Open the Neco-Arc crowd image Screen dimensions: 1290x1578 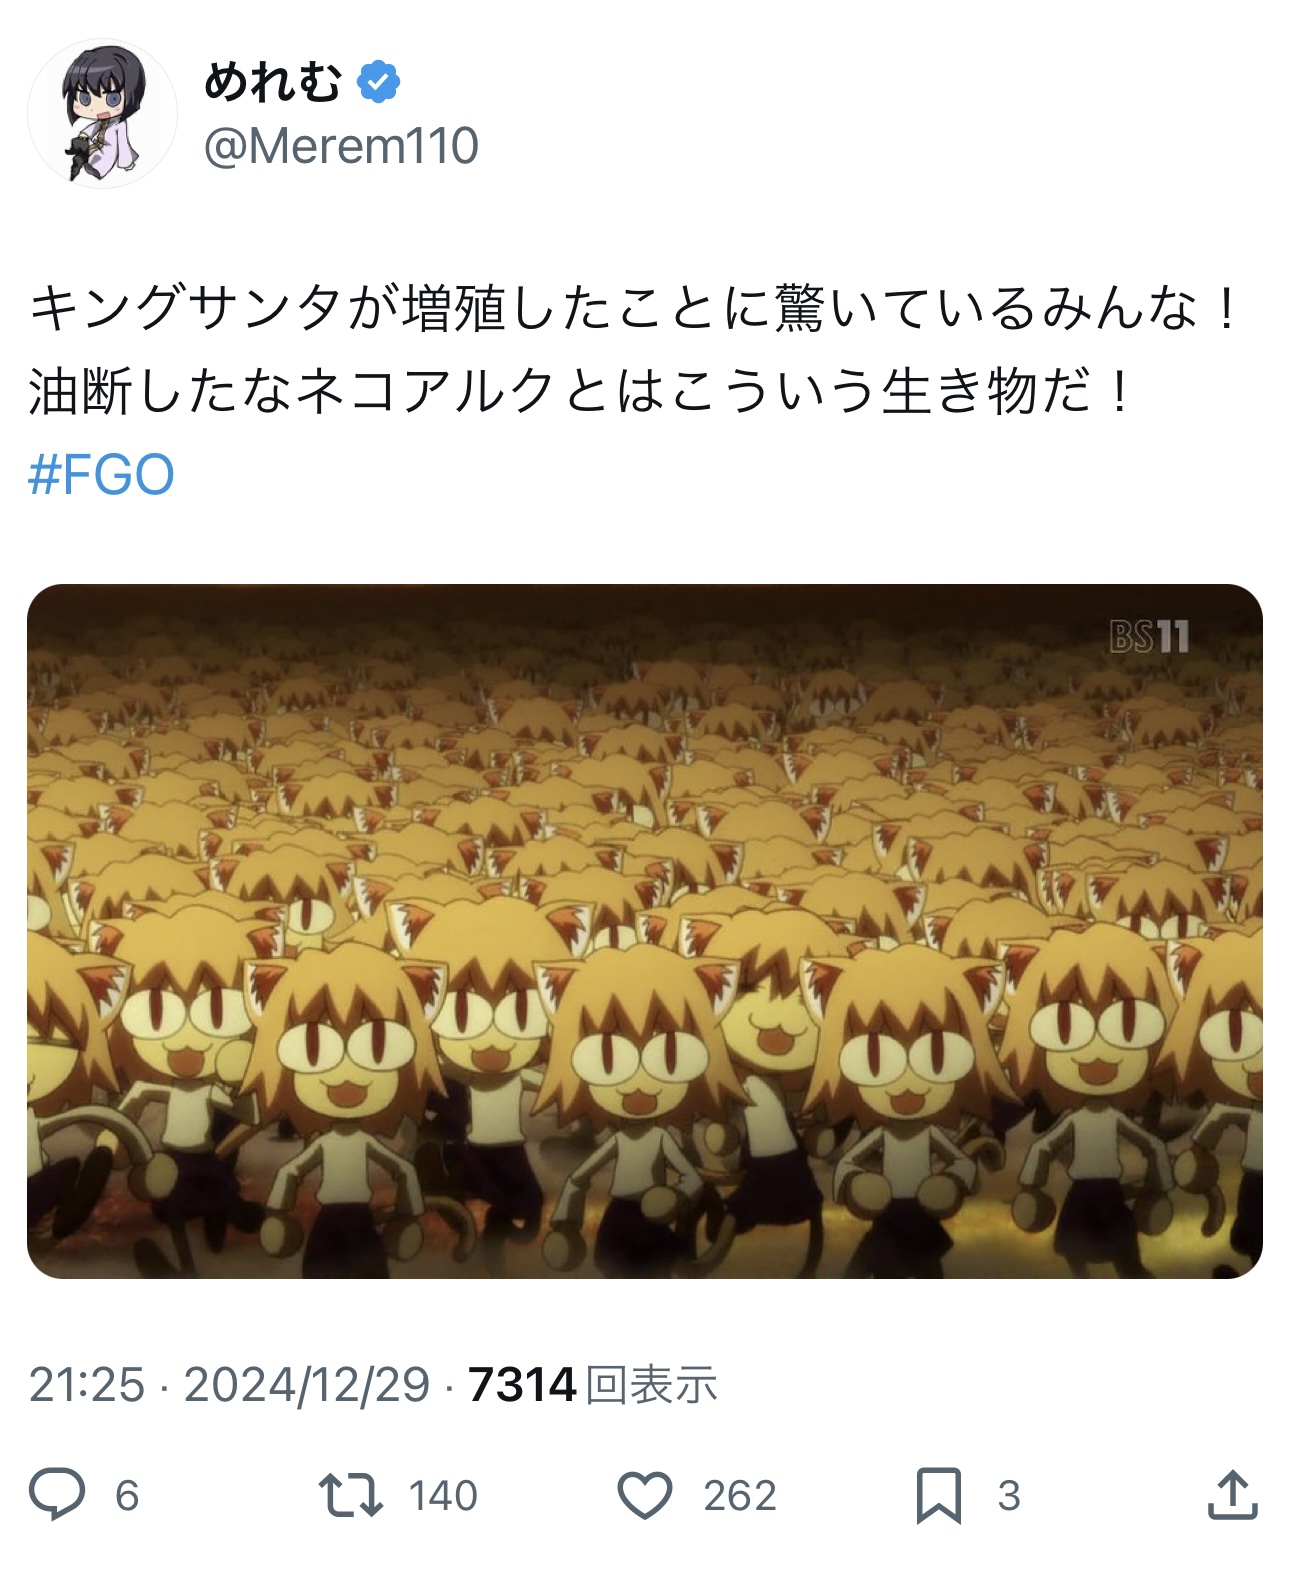pyautogui.click(x=645, y=931)
